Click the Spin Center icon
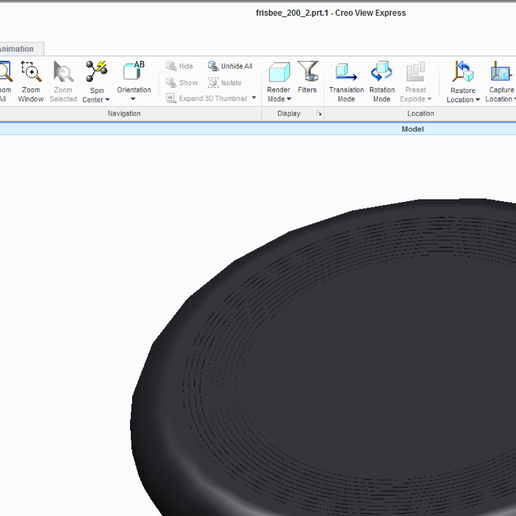The image size is (516, 516). [97, 71]
